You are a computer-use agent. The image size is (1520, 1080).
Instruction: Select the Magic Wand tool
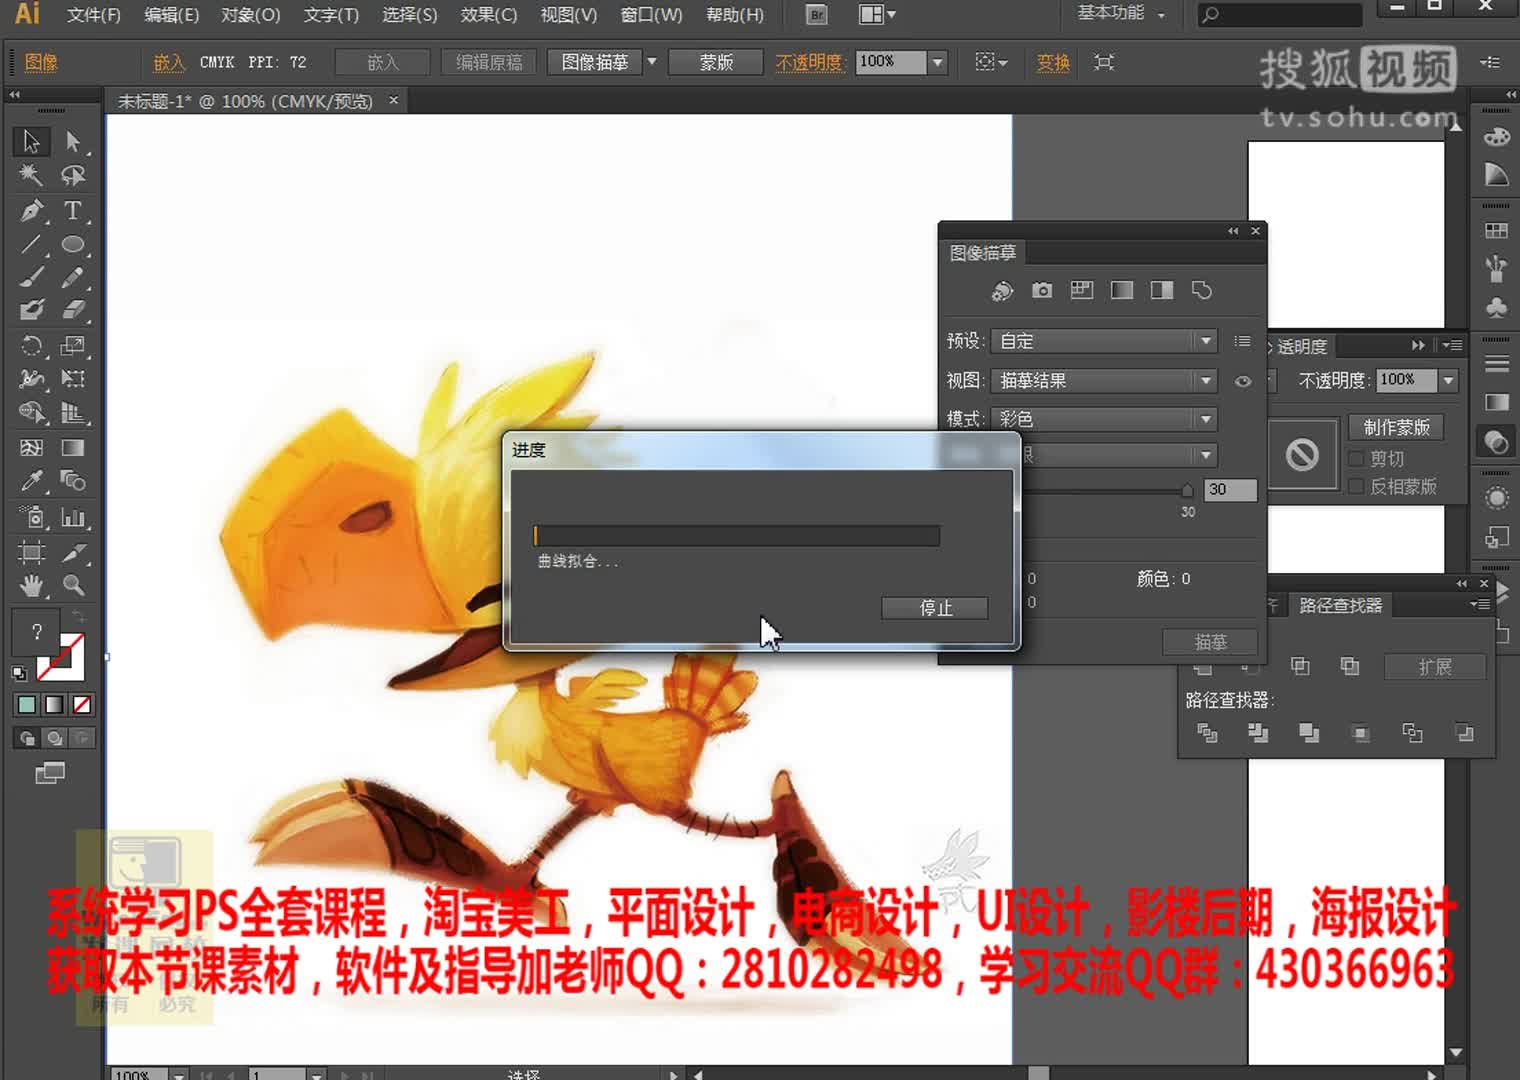pyautogui.click(x=31, y=176)
